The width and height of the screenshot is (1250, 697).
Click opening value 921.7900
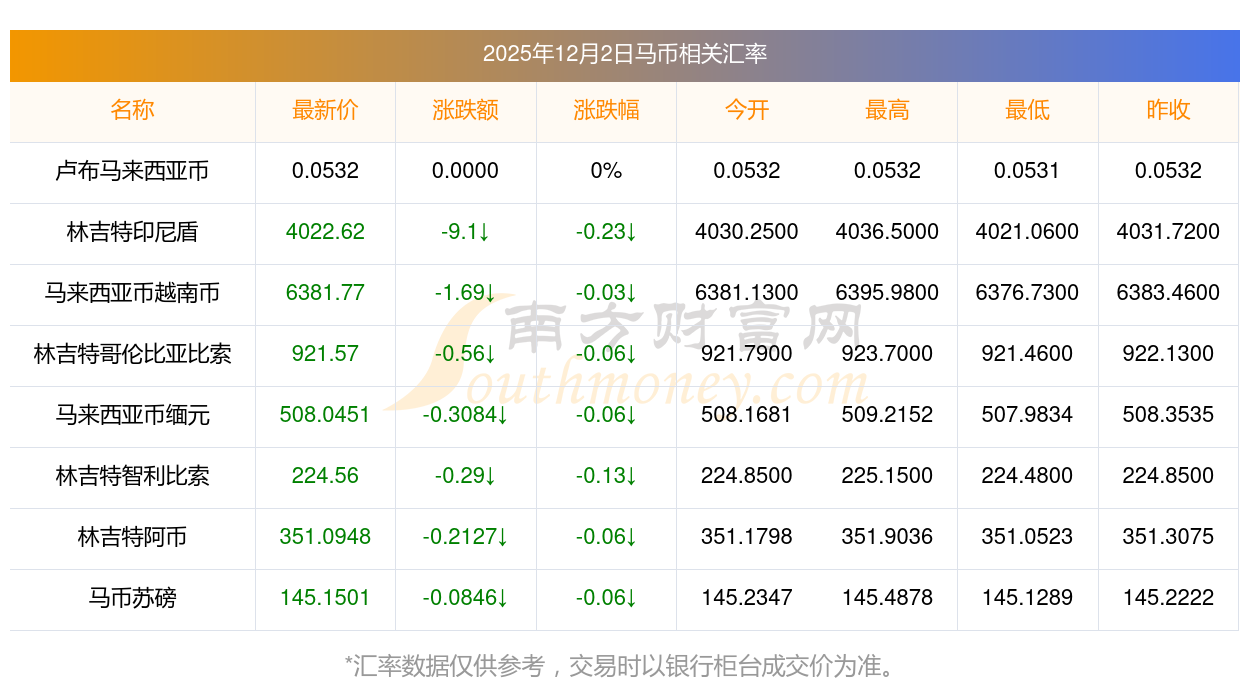747,354
